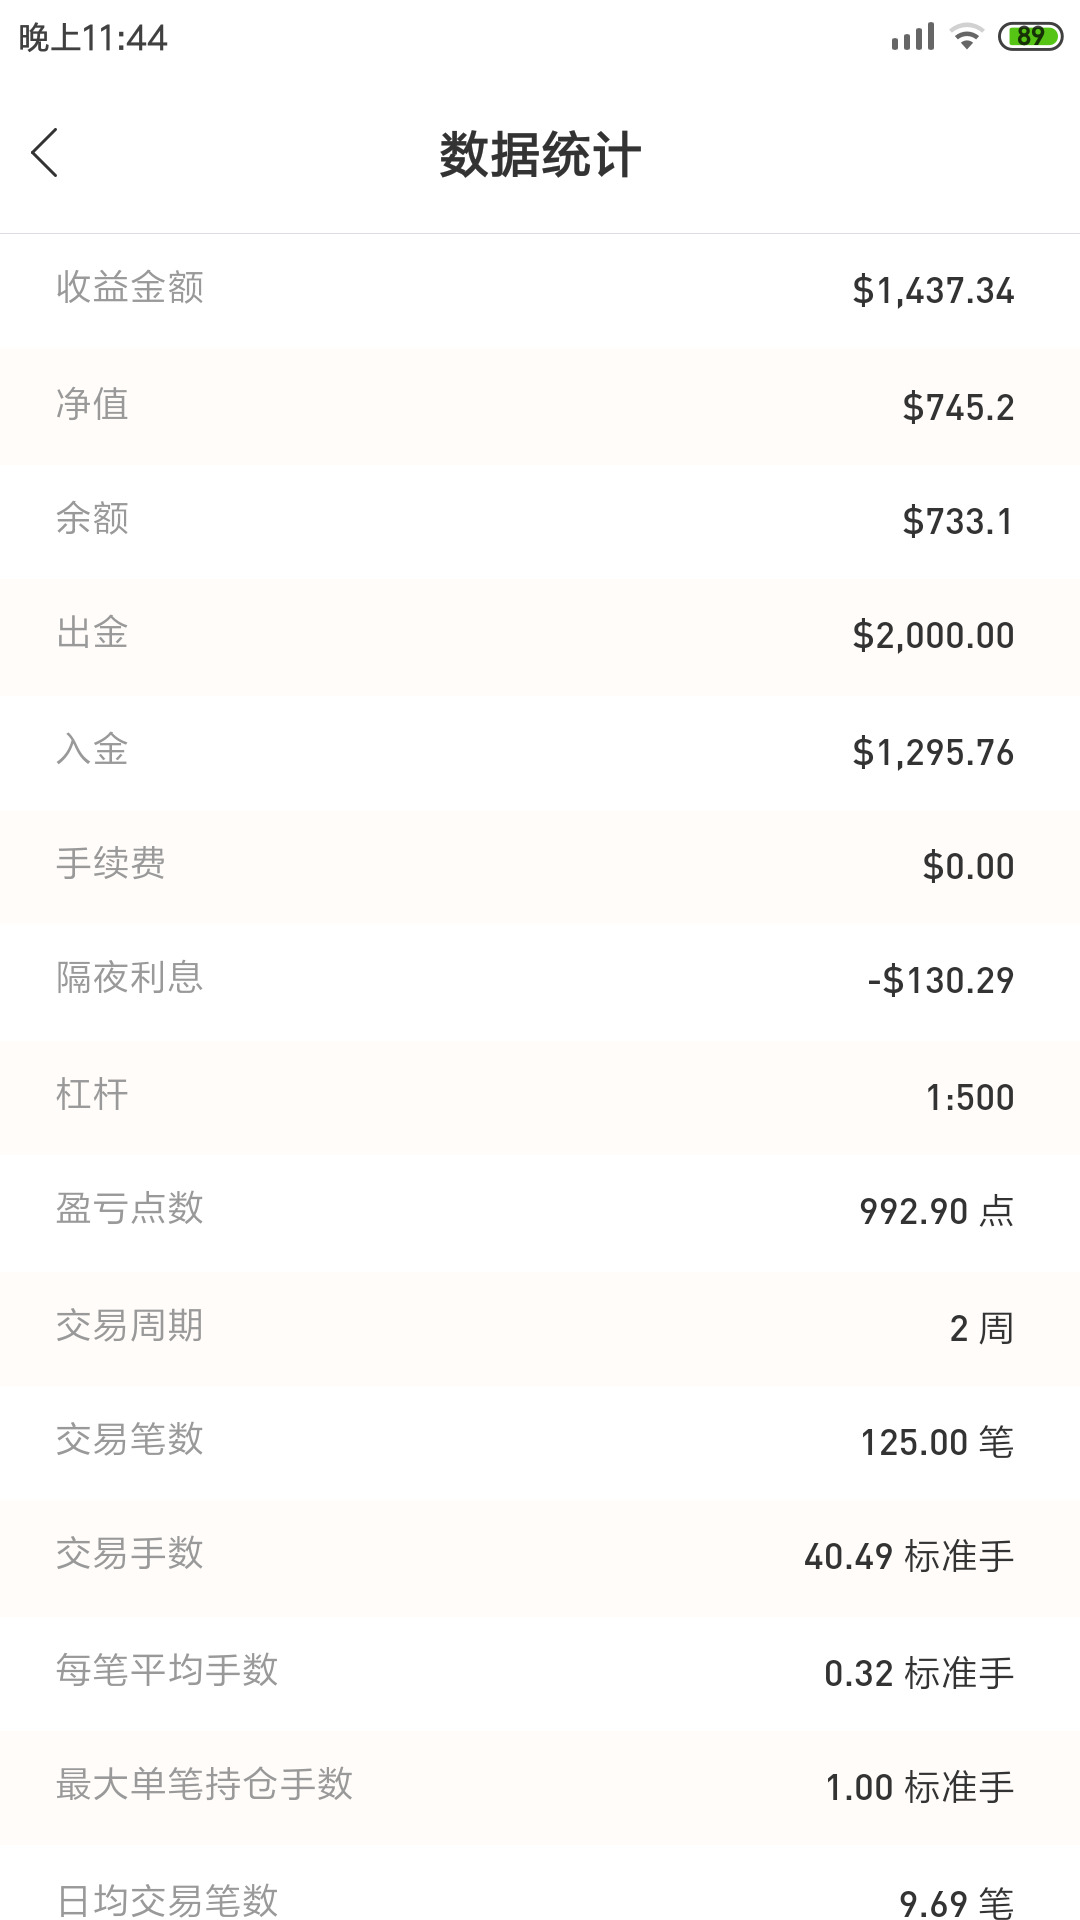Tap the 晚上11:44 clock in status bar
The image size is (1080, 1920).
93,38
